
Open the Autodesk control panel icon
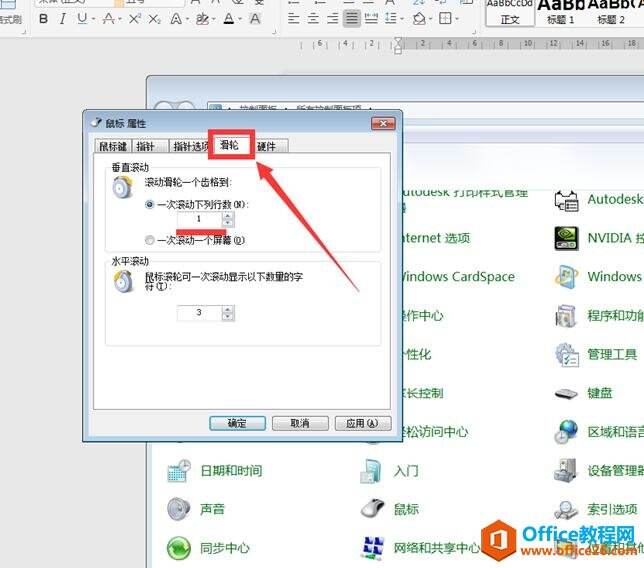pyautogui.click(x=566, y=200)
